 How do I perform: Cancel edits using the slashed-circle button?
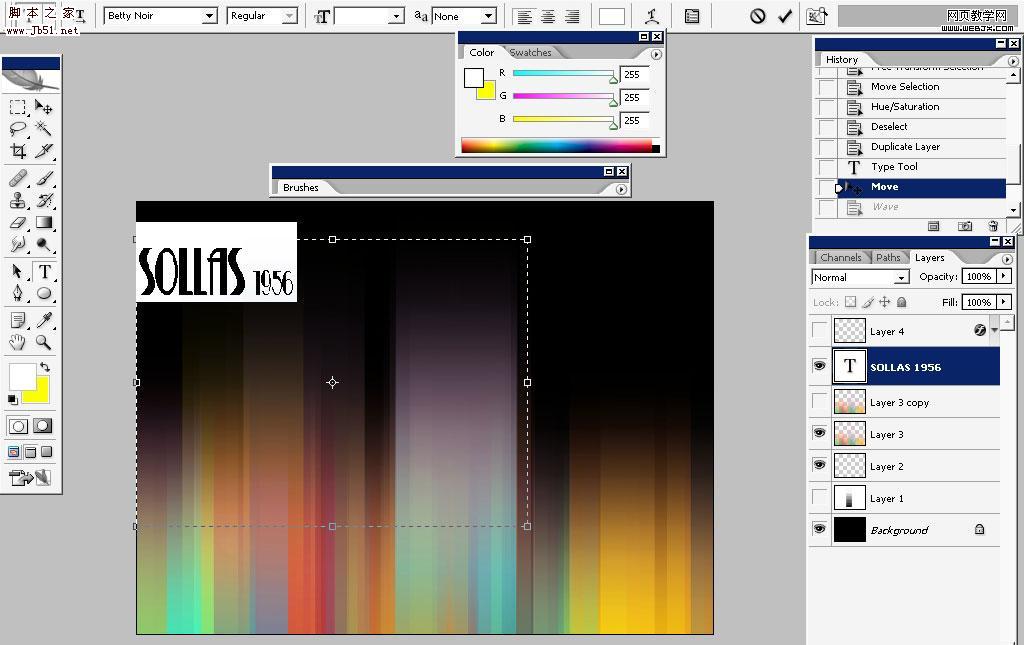[756, 15]
